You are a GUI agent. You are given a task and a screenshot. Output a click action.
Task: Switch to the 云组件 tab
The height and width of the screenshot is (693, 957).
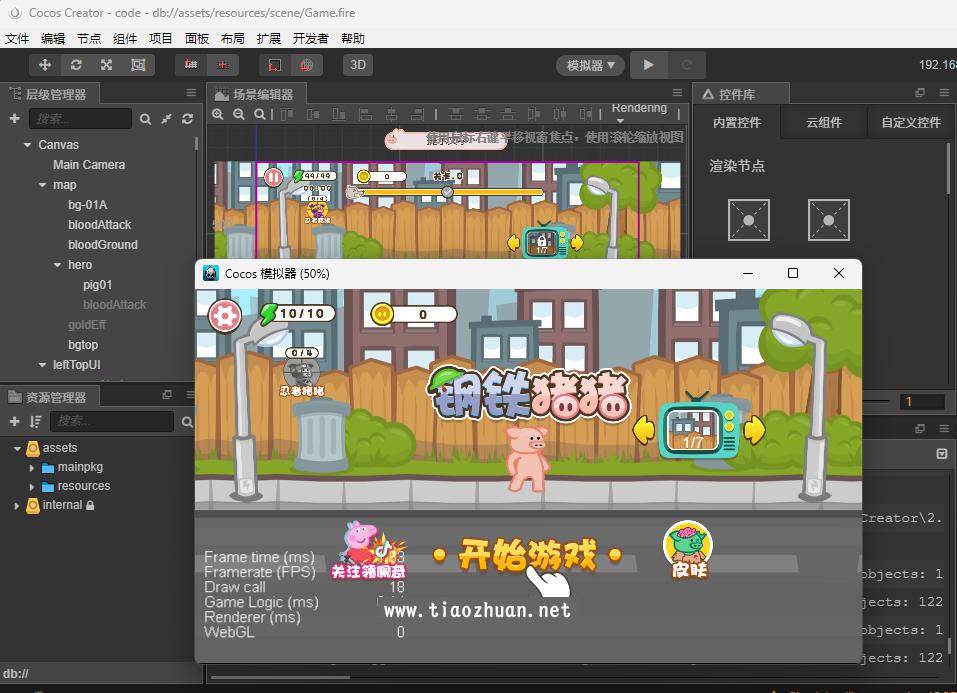pyautogui.click(x=824, y=122)
